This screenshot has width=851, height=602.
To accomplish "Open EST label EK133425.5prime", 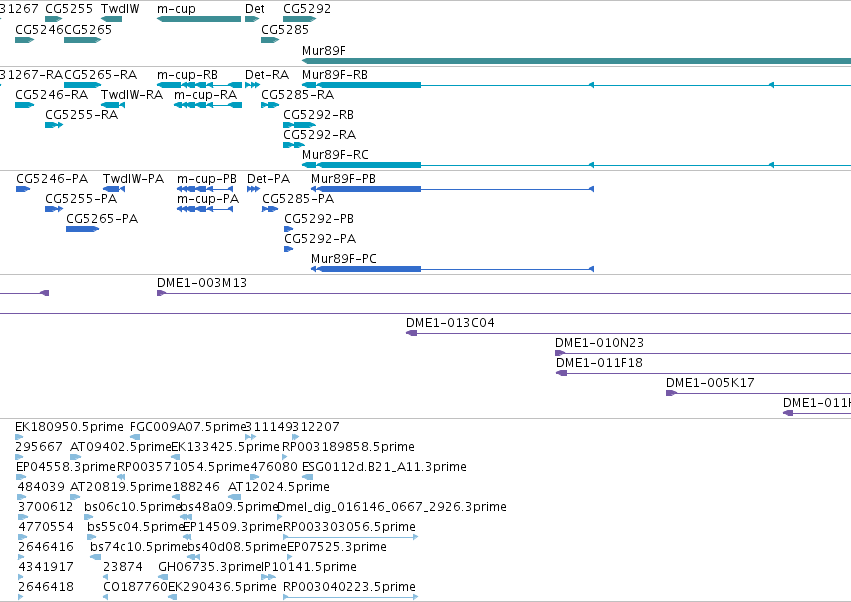I will tap(225, 447).
